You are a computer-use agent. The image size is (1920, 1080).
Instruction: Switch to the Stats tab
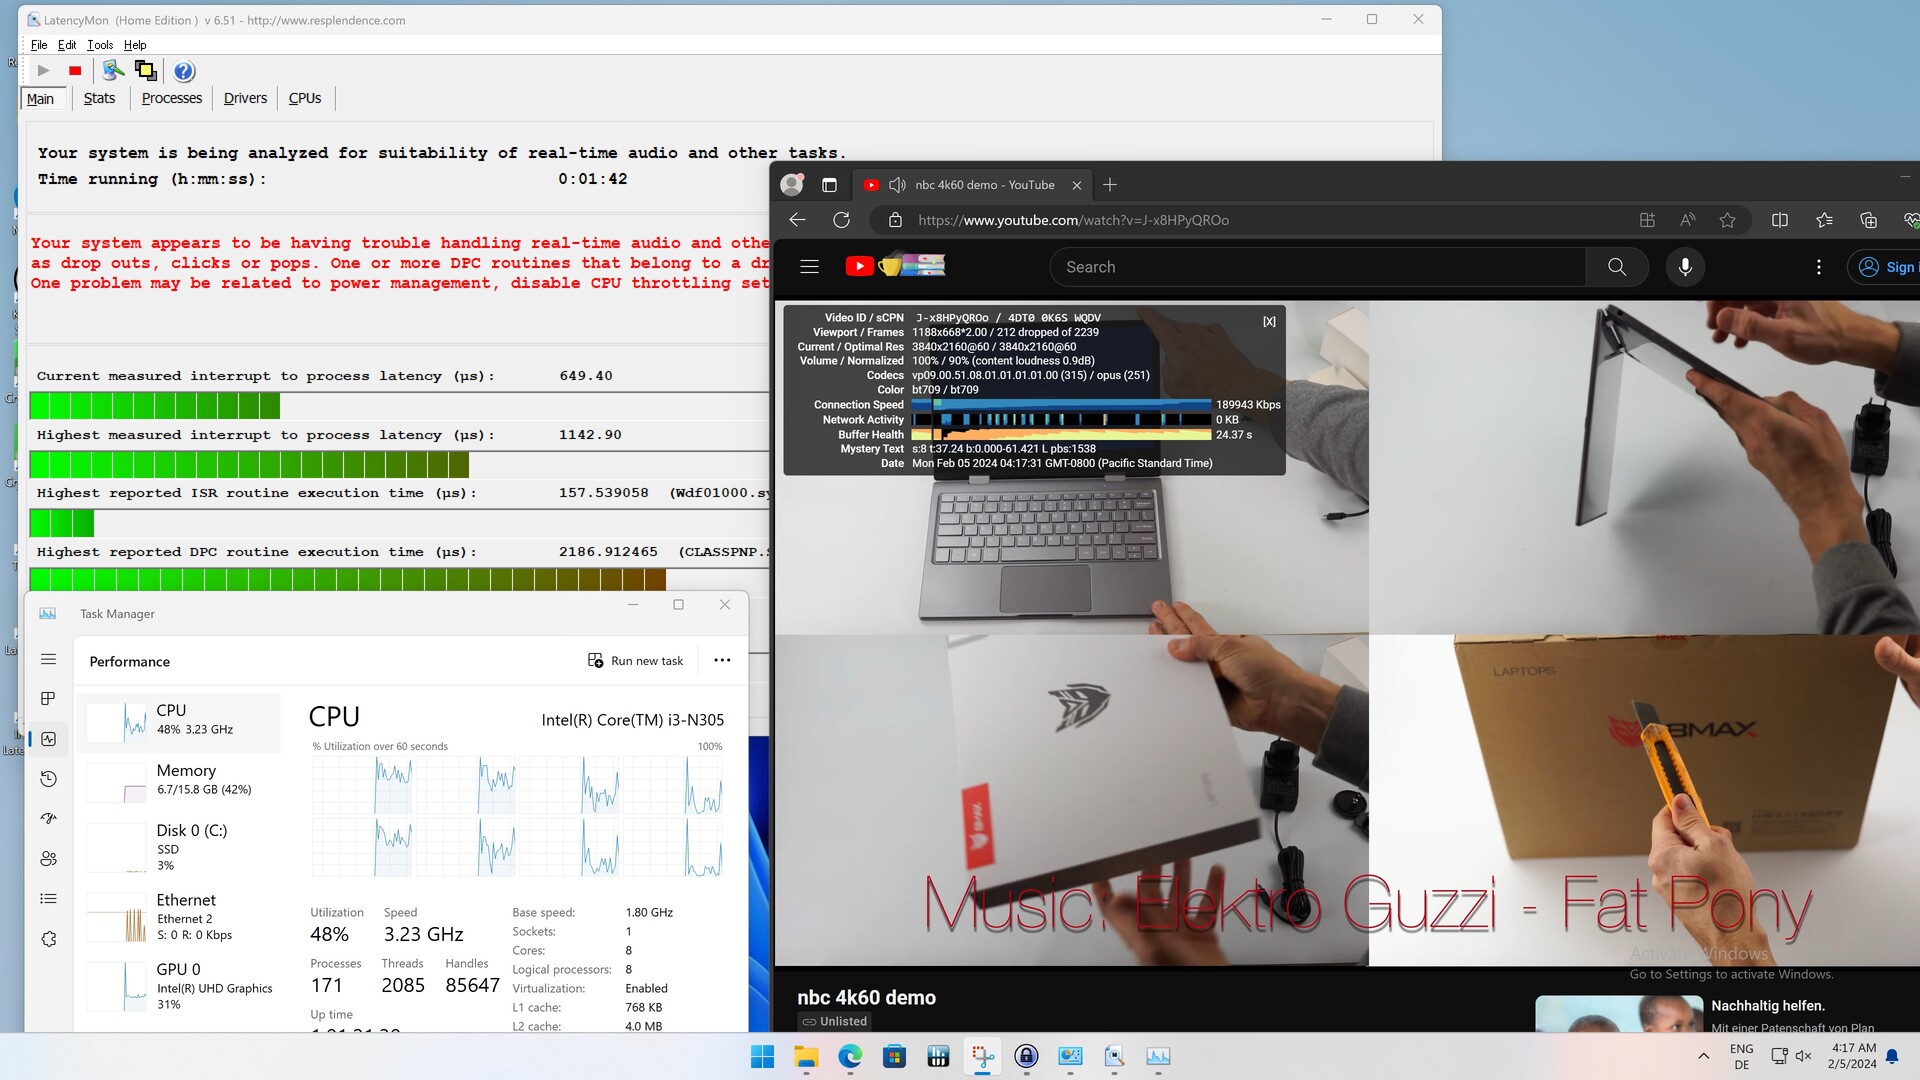point(99,98)
